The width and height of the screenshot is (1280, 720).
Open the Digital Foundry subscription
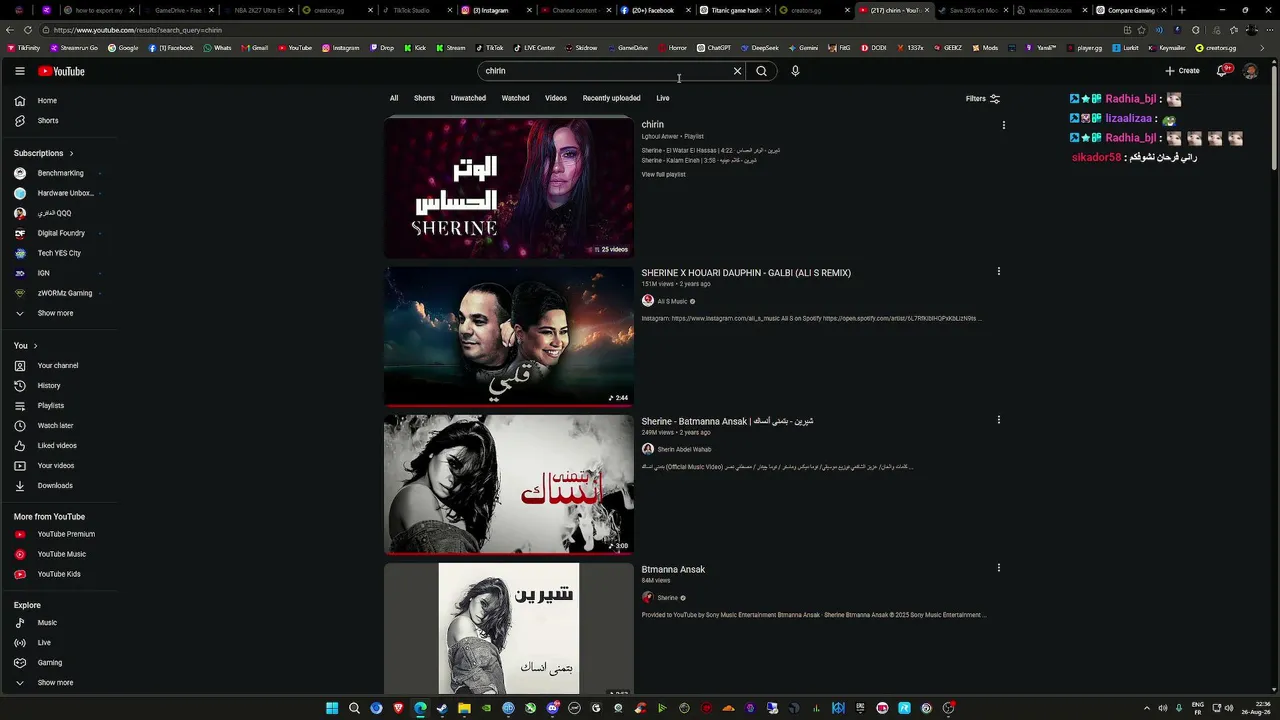[60, 233]
